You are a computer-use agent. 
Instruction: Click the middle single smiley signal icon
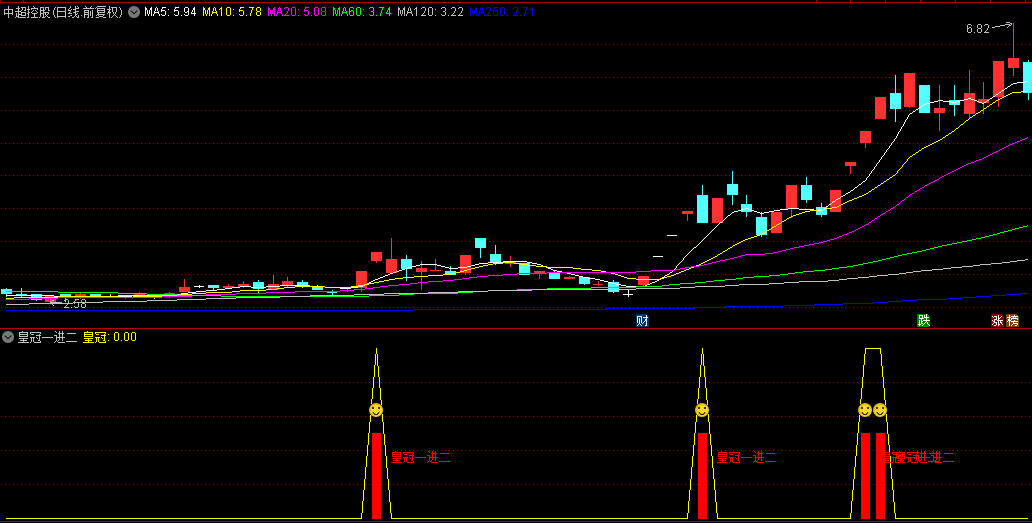[702, 410]
